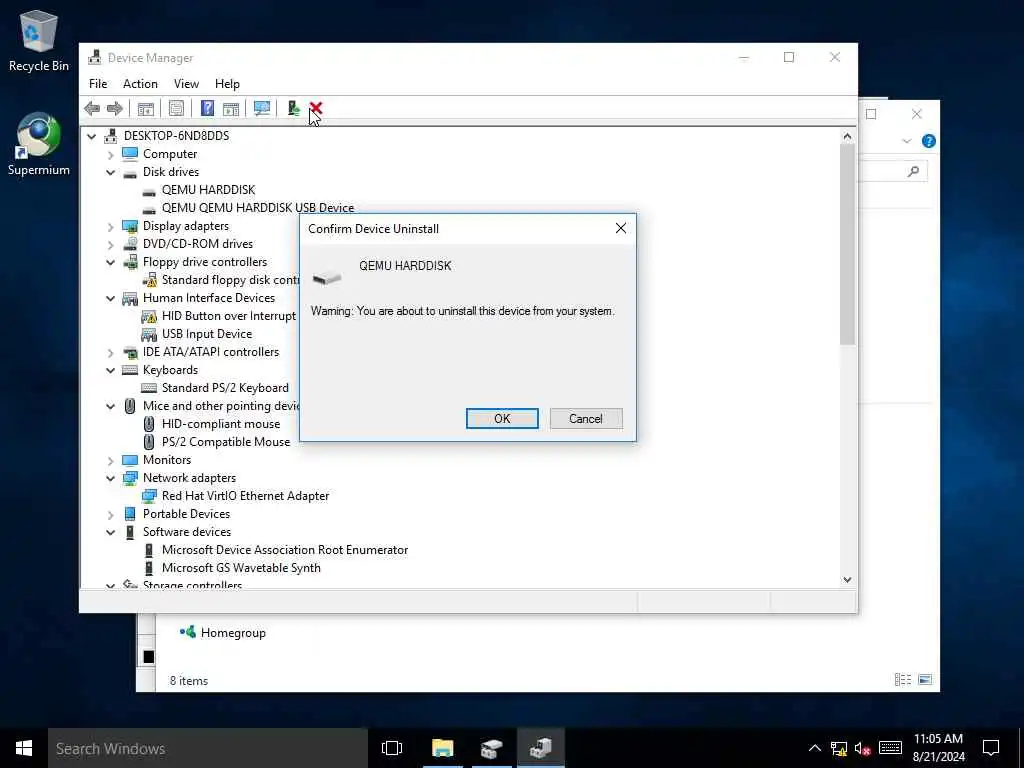Image resolution: width=1024 pixels, height=768 pixels.
Task: Select Standard PS/2 Keyboard entry
Action: point(225,388)
